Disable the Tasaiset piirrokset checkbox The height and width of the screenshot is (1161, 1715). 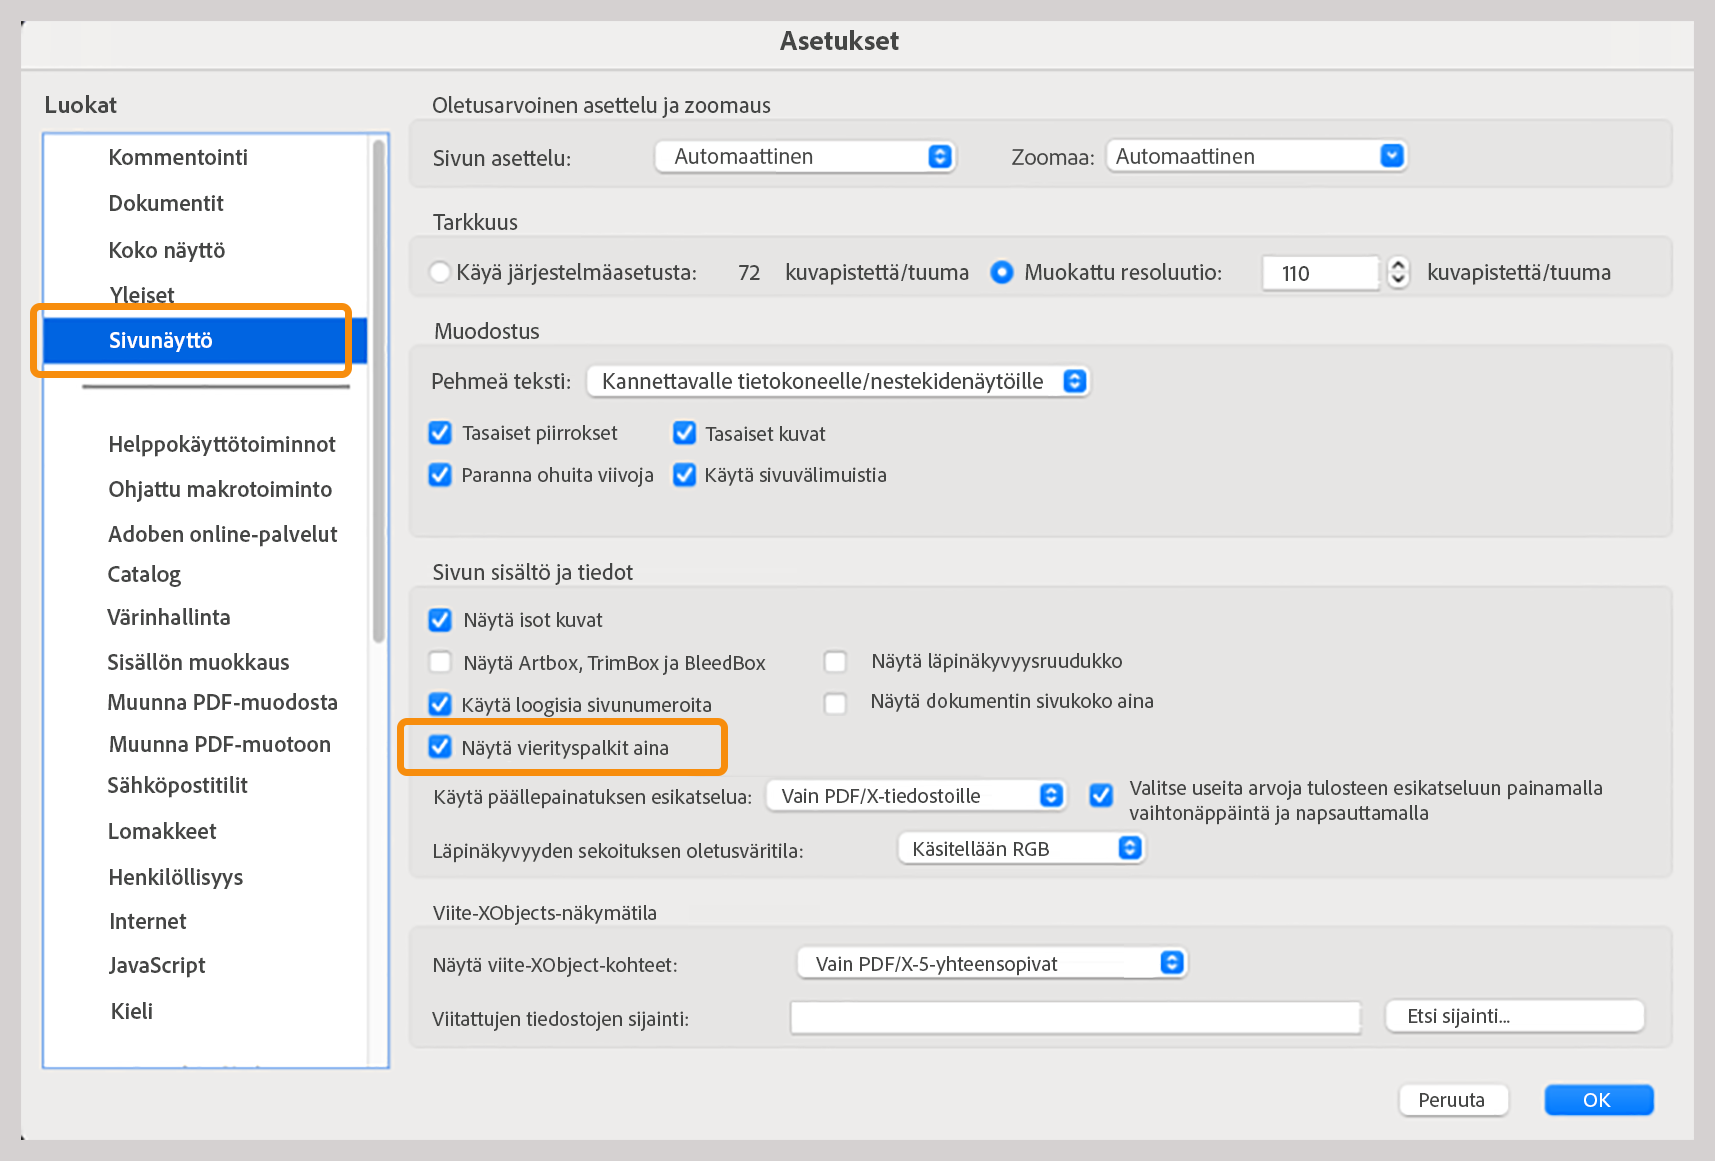440,432
